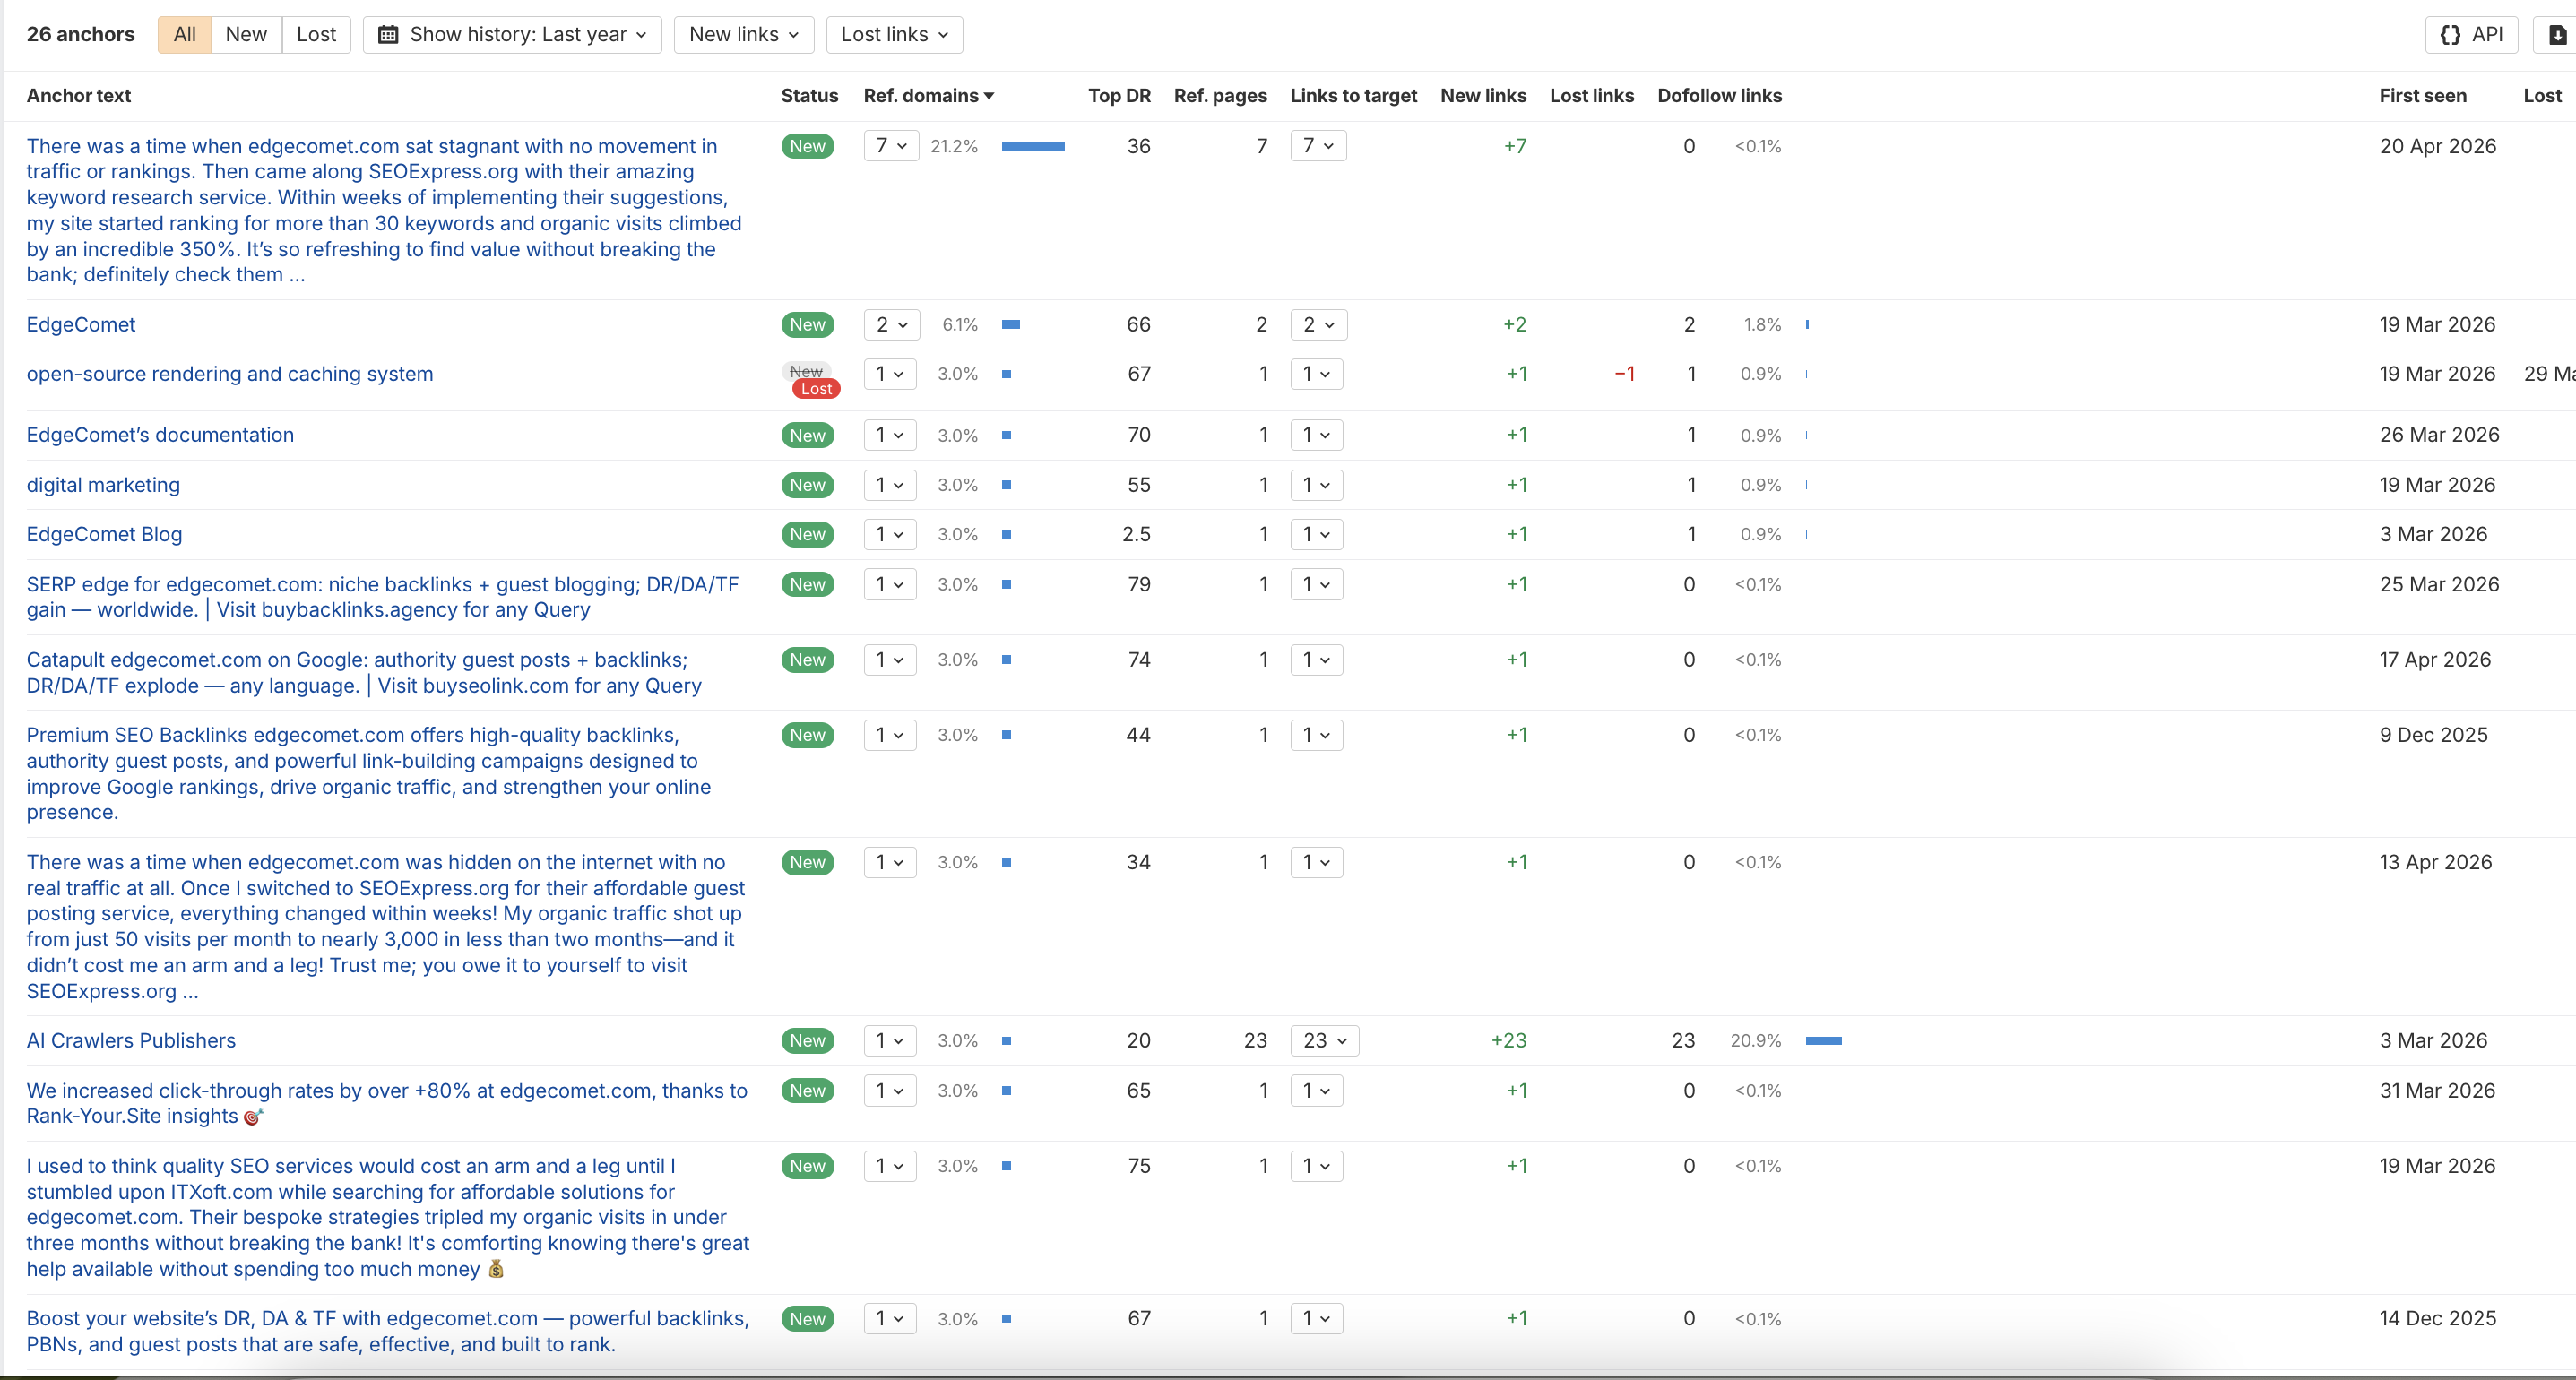Expand the 23 links to target dropdown
This screenshot has width=2576, height=1380.
point(1324,1041)
